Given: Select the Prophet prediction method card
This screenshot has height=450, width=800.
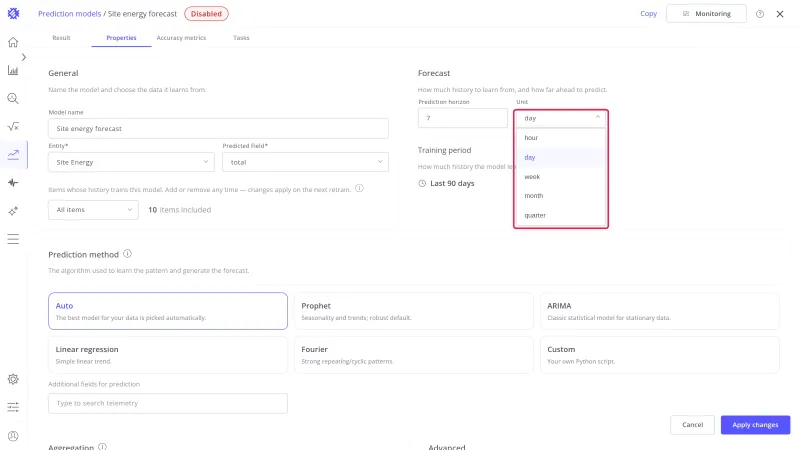Looking at the screenshot, I should pyautogui.click(x=414, y=311).
